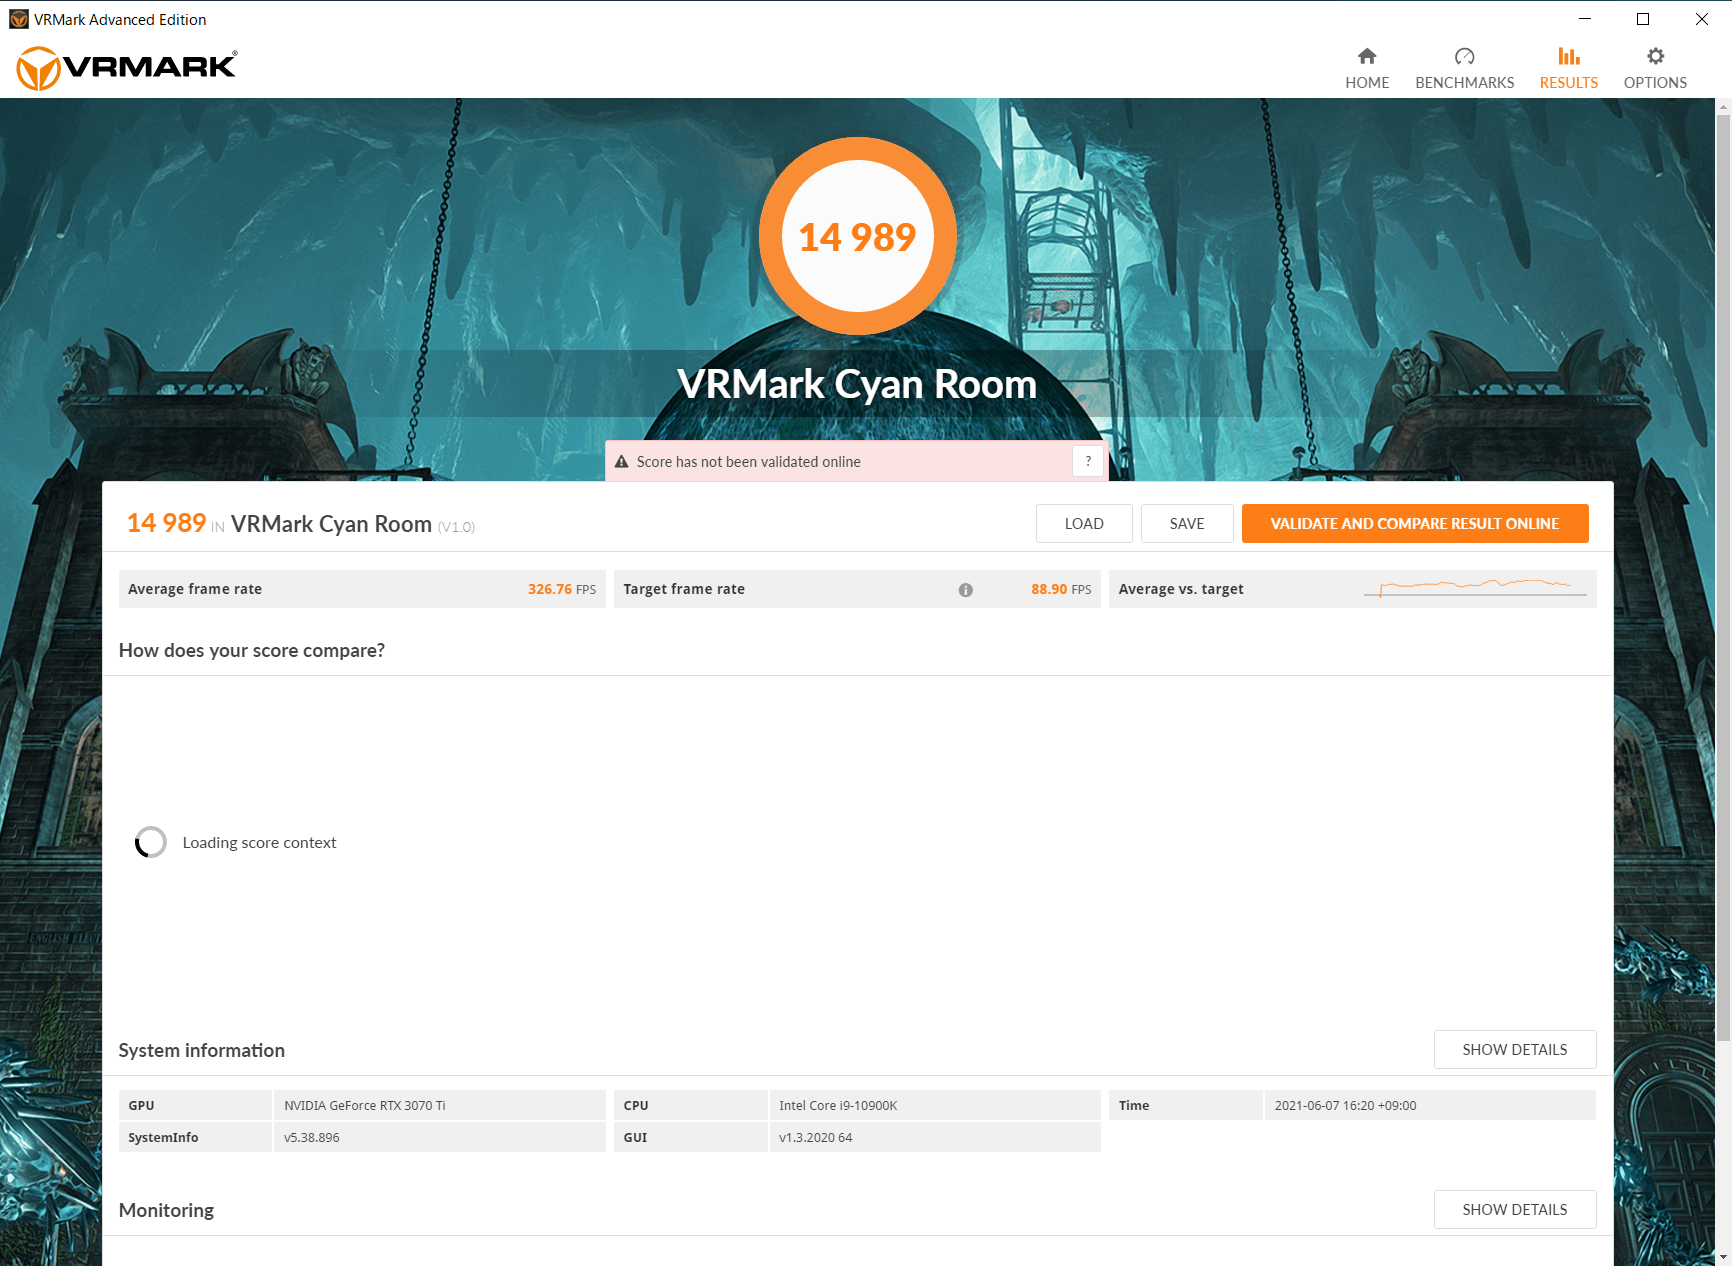This screenshot has width=1732, height=1266.
Task: Validate and compare result online
Action: tap(1414, 523)
